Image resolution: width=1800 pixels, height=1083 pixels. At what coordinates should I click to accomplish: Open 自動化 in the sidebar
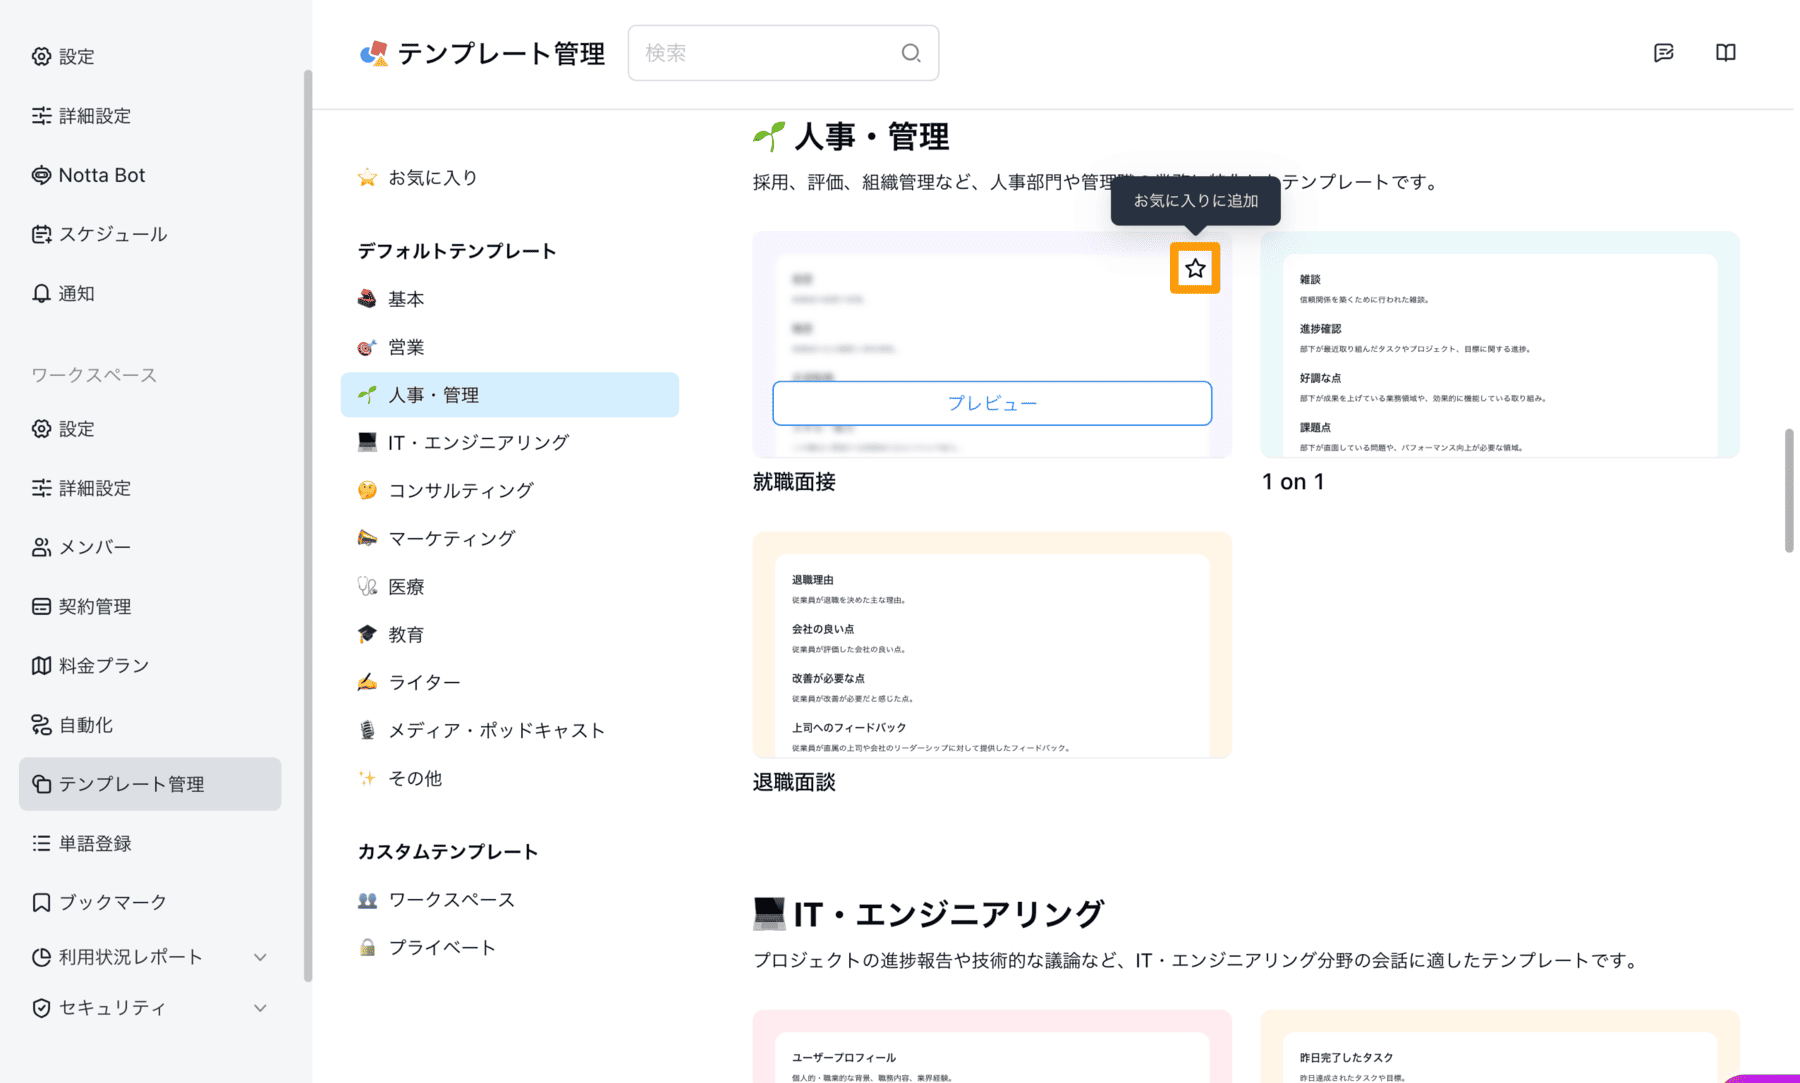[x=150, y=725]
